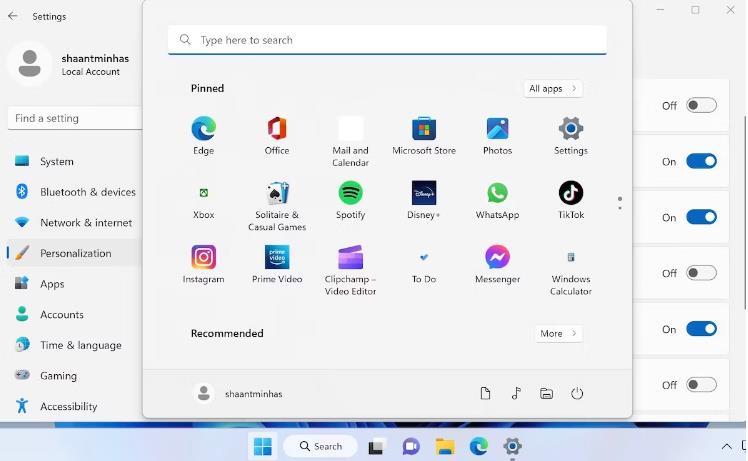Turn on the last toggle in Settings
The width and height of the screenshot is (748, 461).
point(701,385)
